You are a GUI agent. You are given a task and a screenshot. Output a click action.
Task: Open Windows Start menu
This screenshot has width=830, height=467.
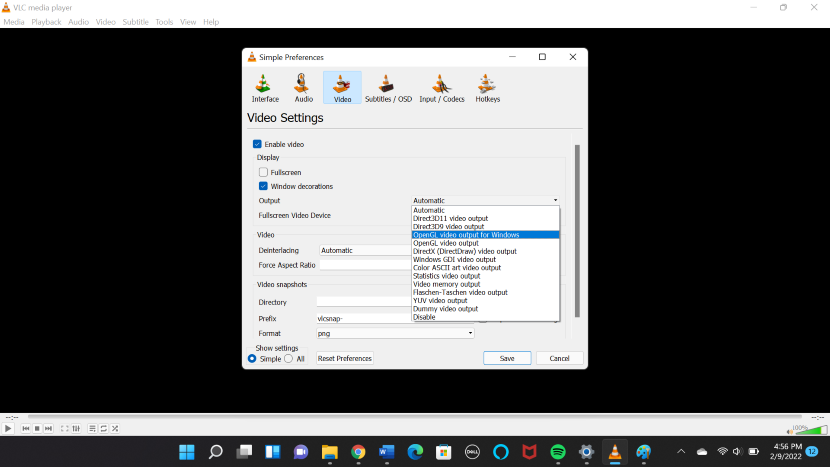click(x=186, y=452)
